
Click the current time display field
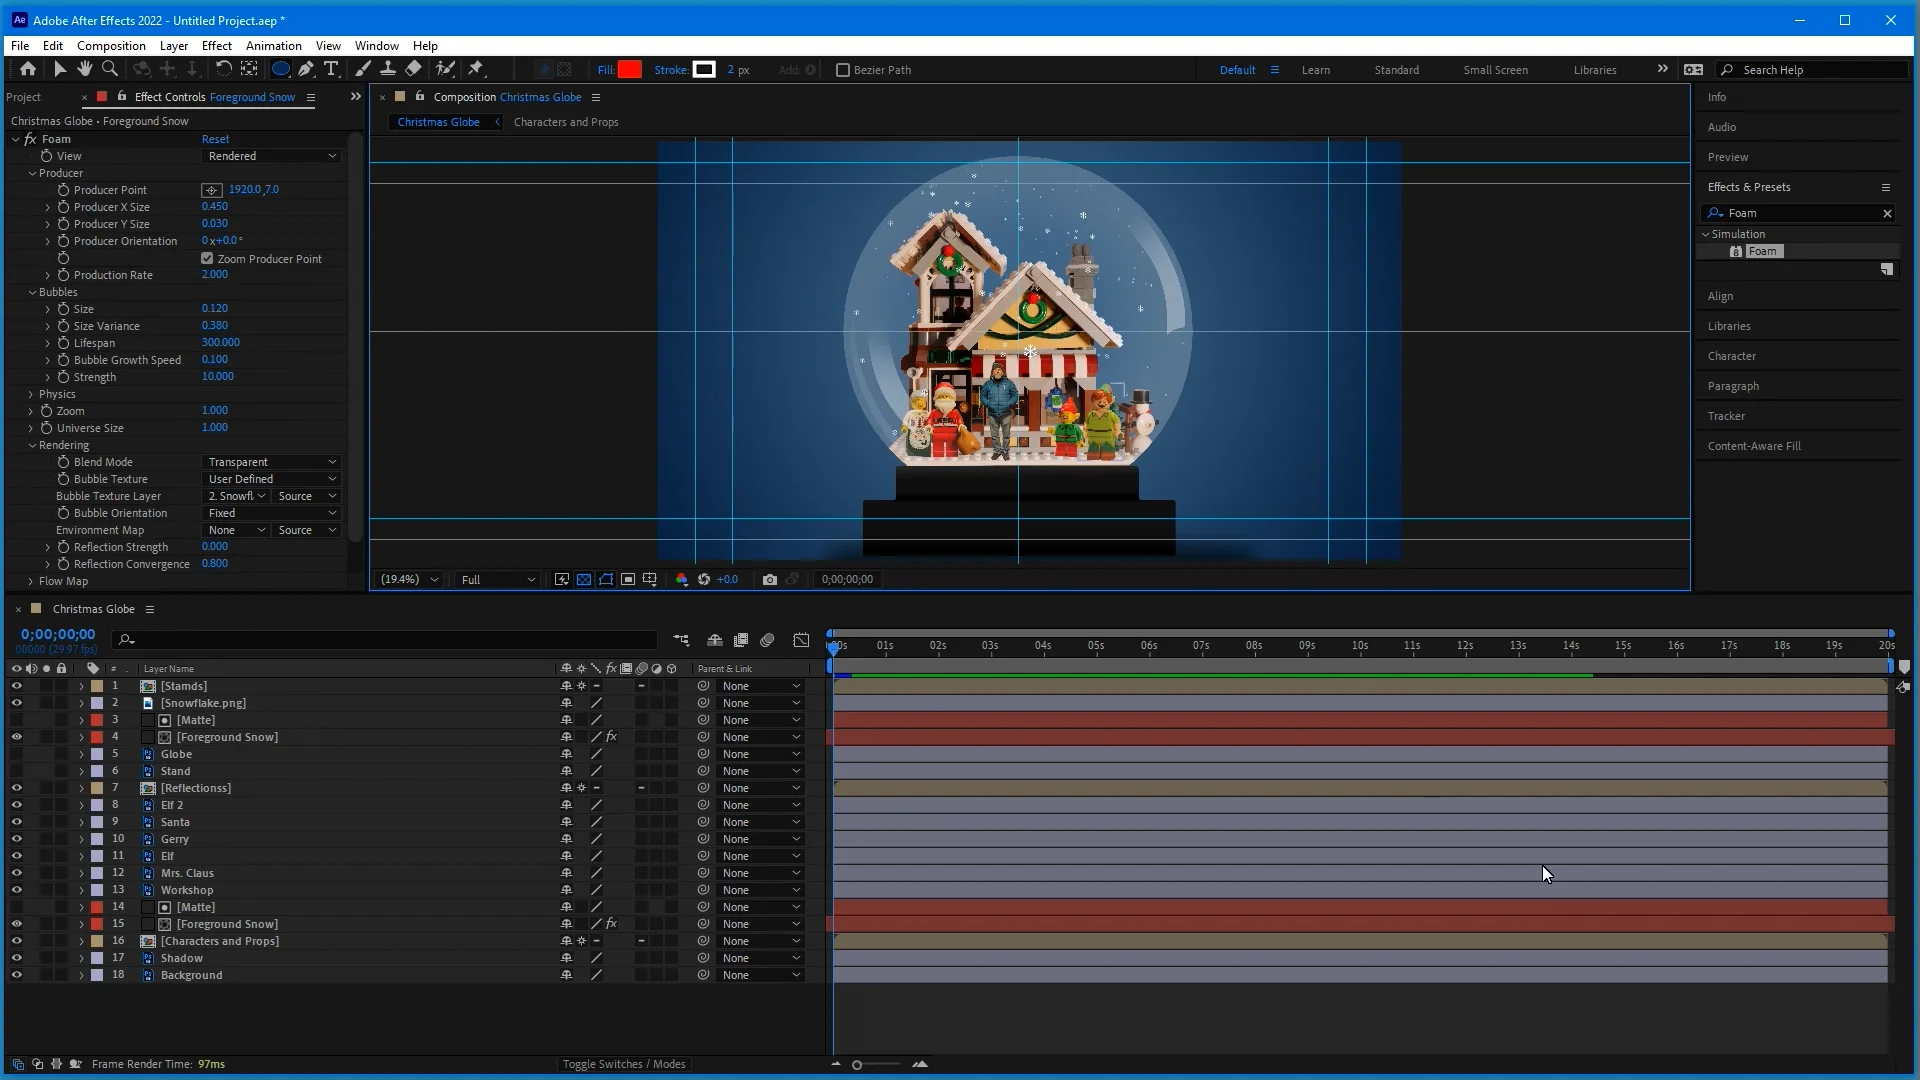tap(57, 633)
